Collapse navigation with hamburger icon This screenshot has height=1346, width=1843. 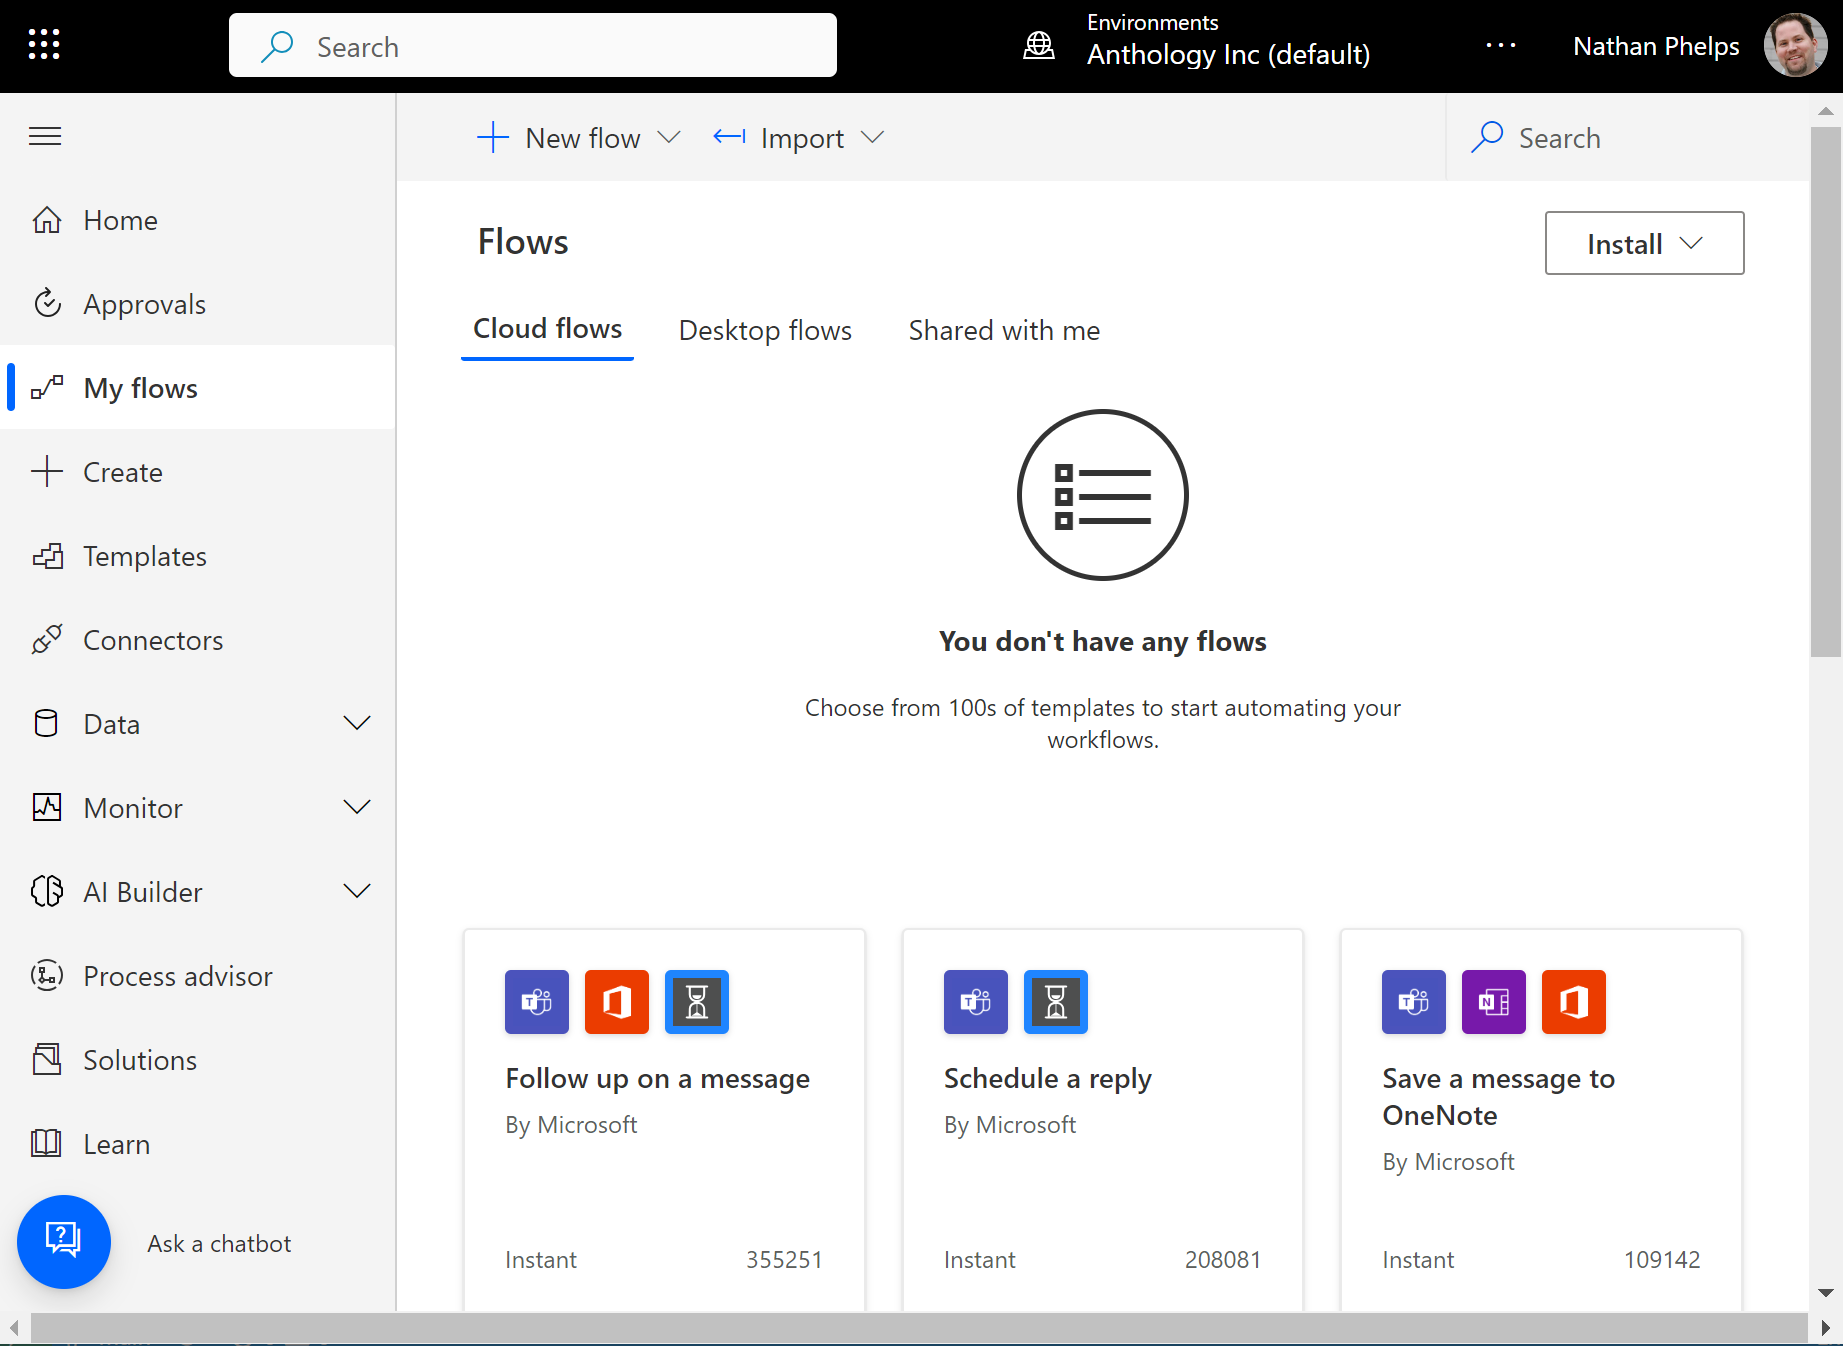(45, 136)
